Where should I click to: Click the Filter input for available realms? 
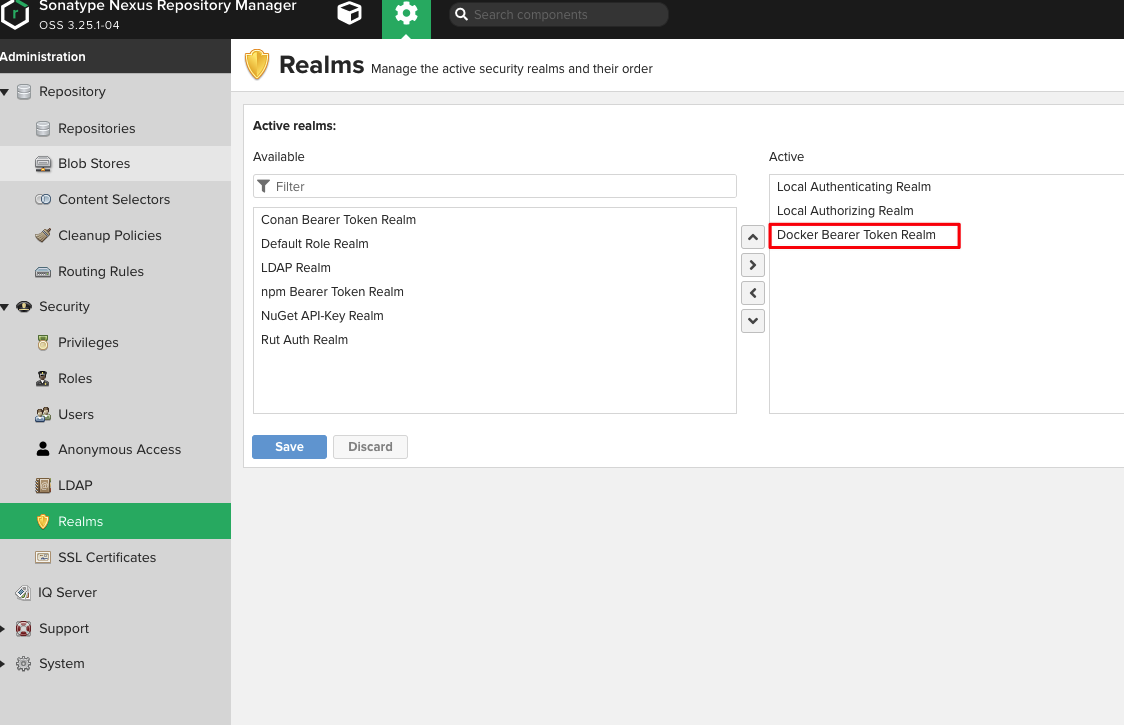coord(495,186)
